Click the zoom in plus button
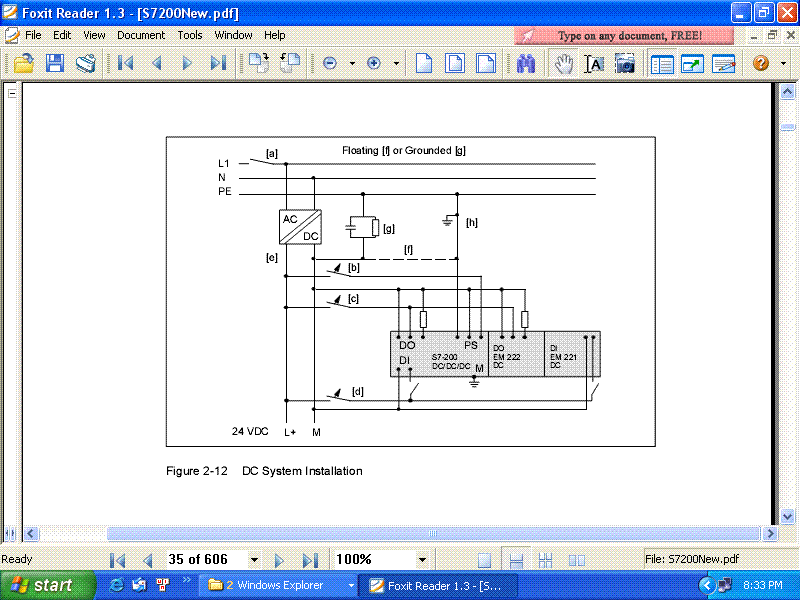This screenshot has width=800, height=600. pyautogui.click(x=374, y=63)
